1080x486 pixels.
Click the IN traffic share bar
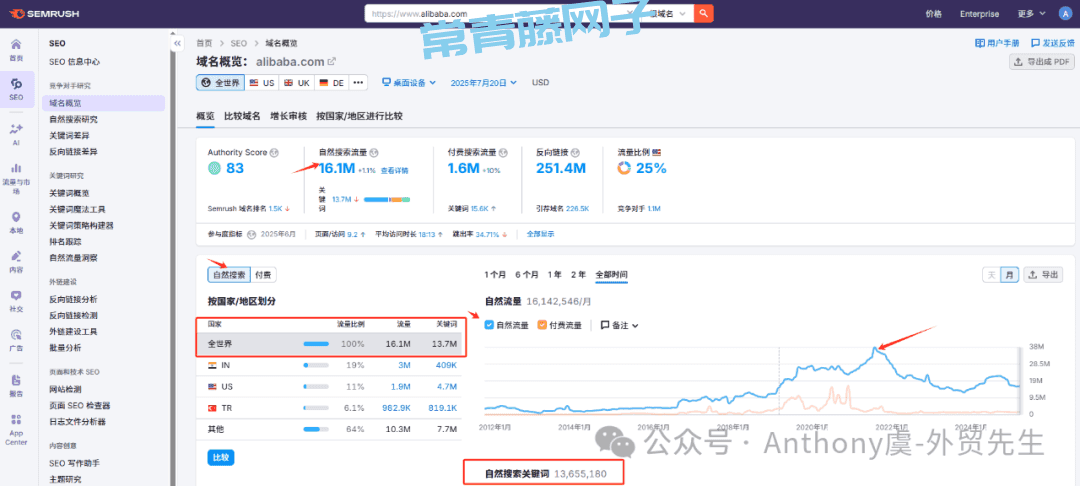pos(316,365)
